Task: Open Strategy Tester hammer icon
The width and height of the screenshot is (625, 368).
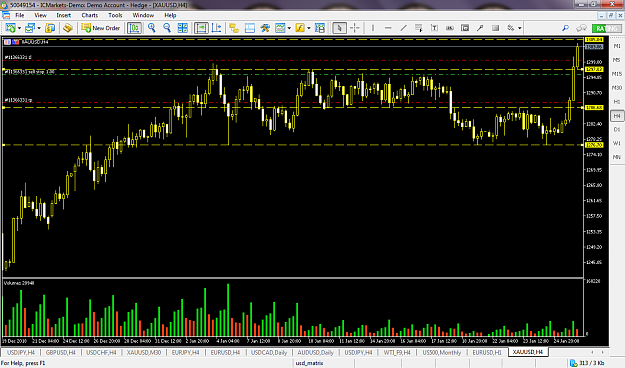Action: click(265, 28)
